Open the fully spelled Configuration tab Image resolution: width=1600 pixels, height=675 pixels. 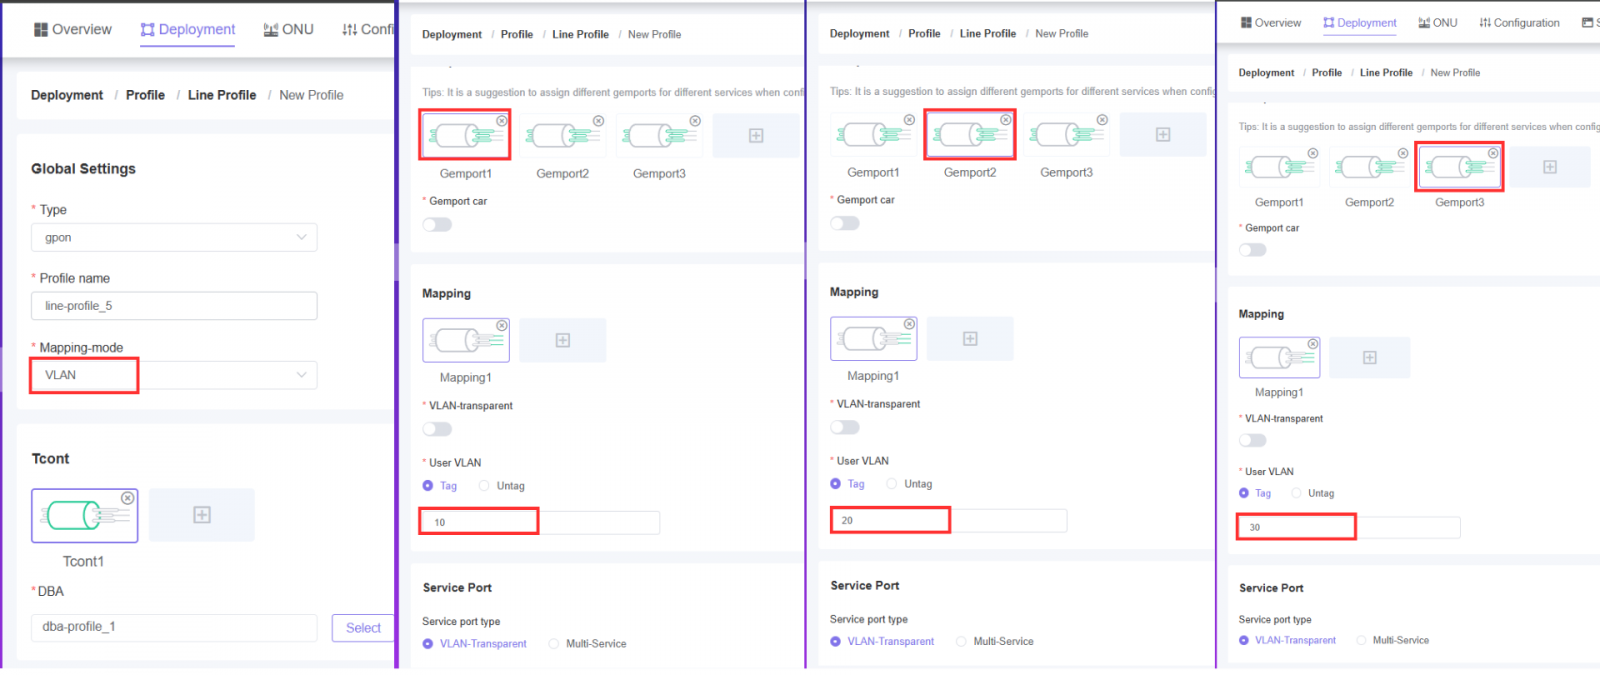click(x=1519, y=23)
